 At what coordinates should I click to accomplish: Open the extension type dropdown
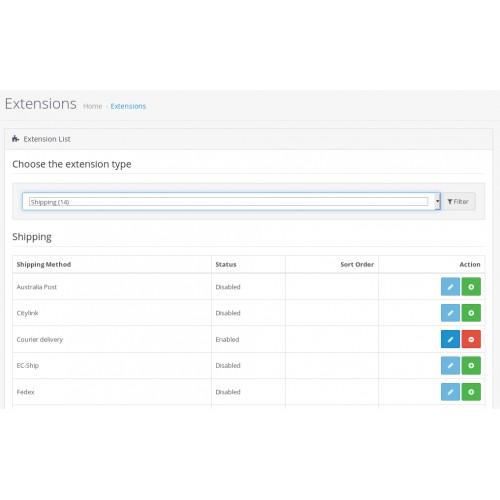pos(231,202)
